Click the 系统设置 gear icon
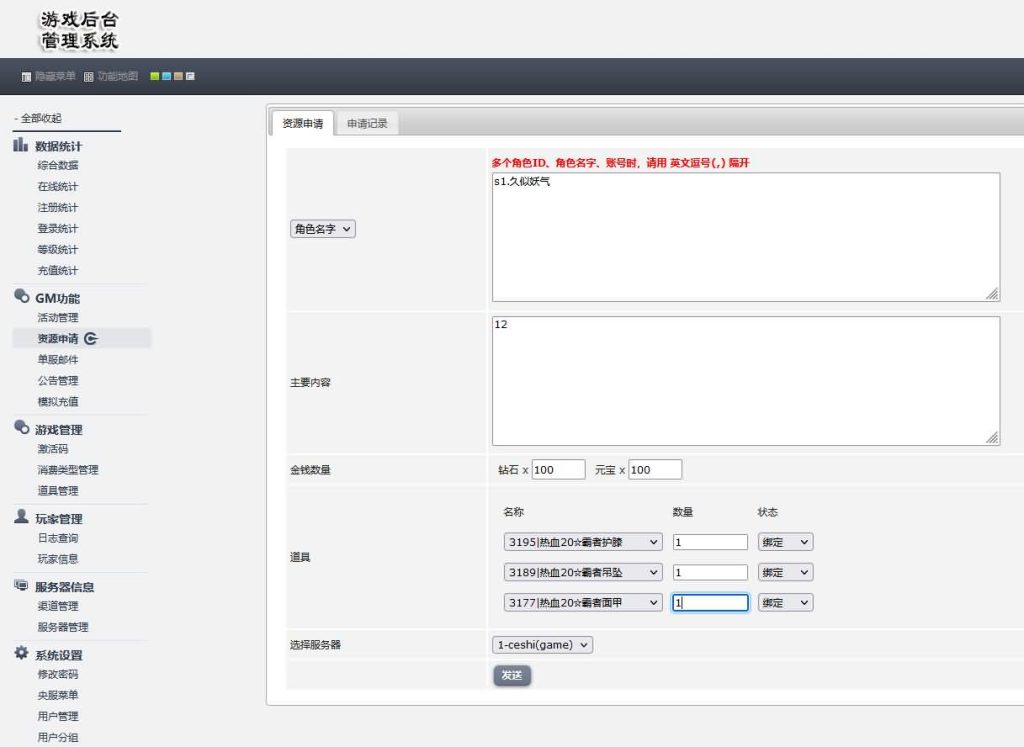 (x=21, y=655)
